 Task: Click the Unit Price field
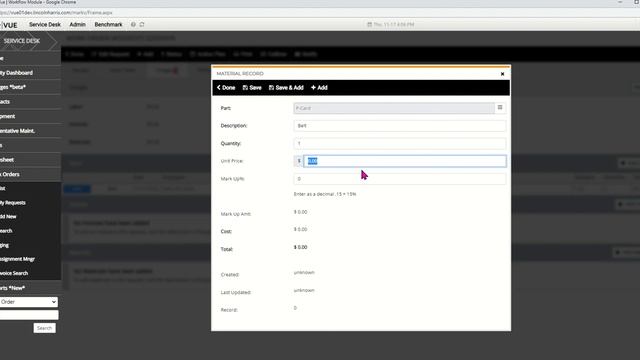coord(405,161)
